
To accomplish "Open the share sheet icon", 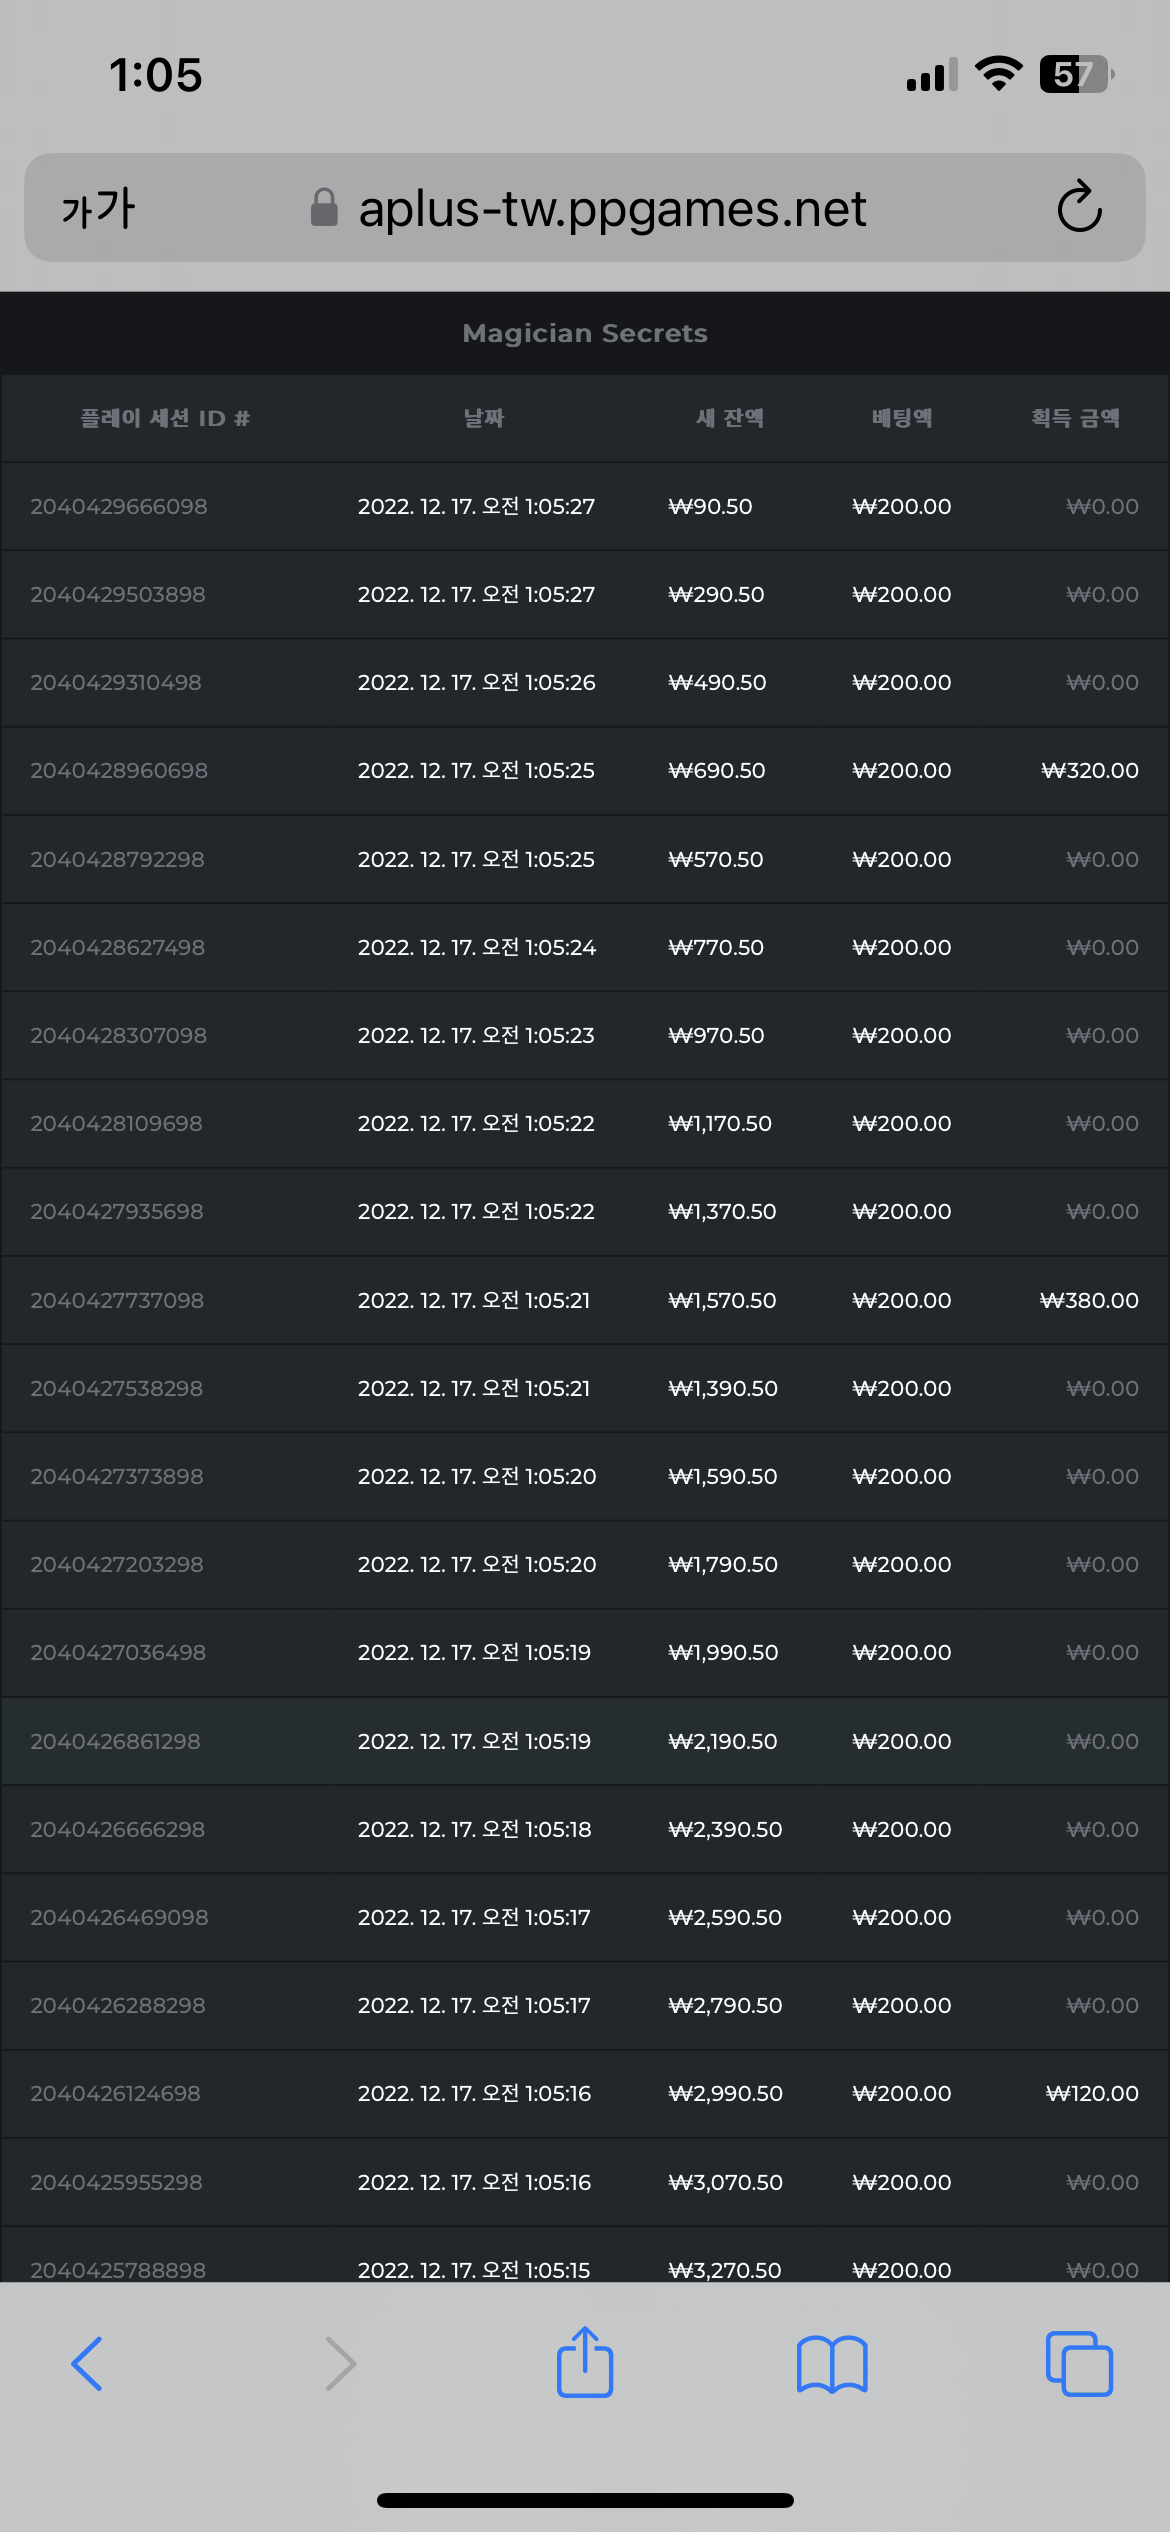I will pyautogui.click(x=585, y=2361).
